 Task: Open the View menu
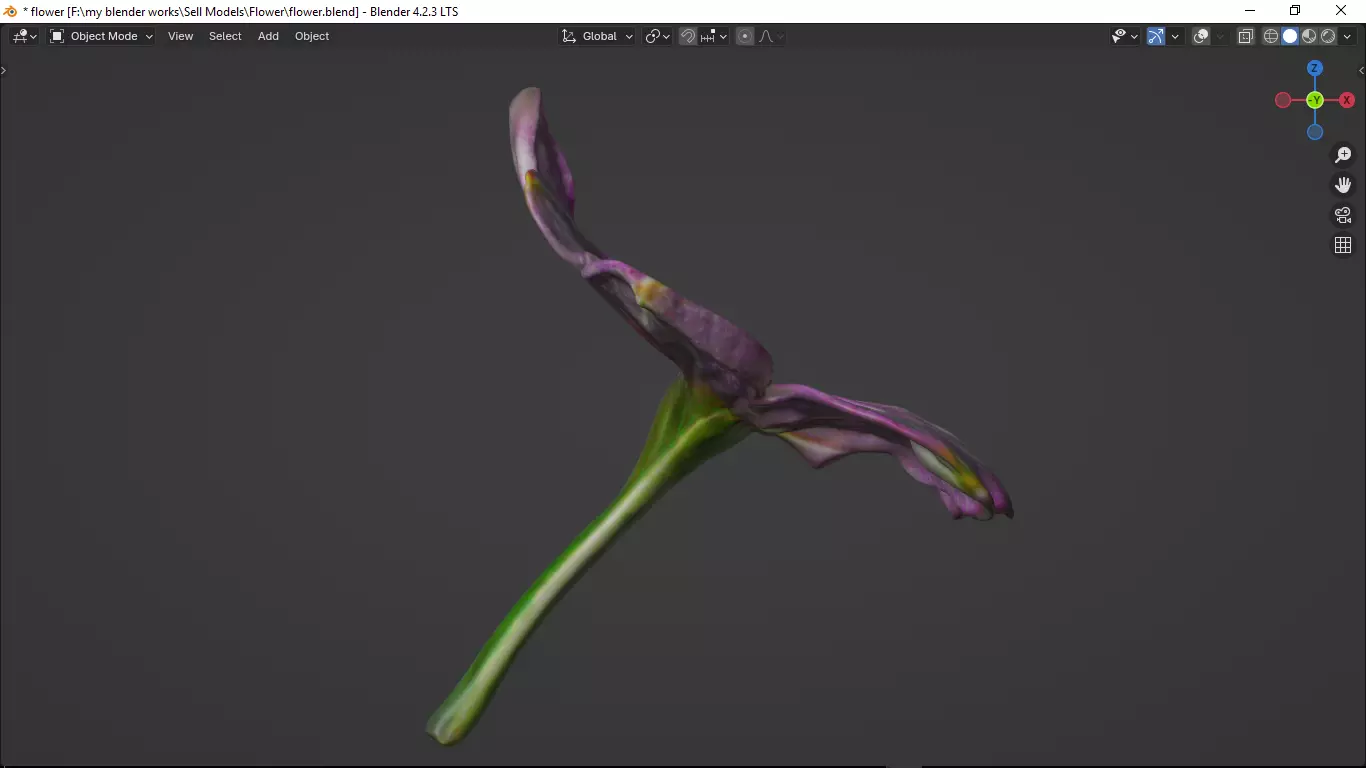pos(180,36)
